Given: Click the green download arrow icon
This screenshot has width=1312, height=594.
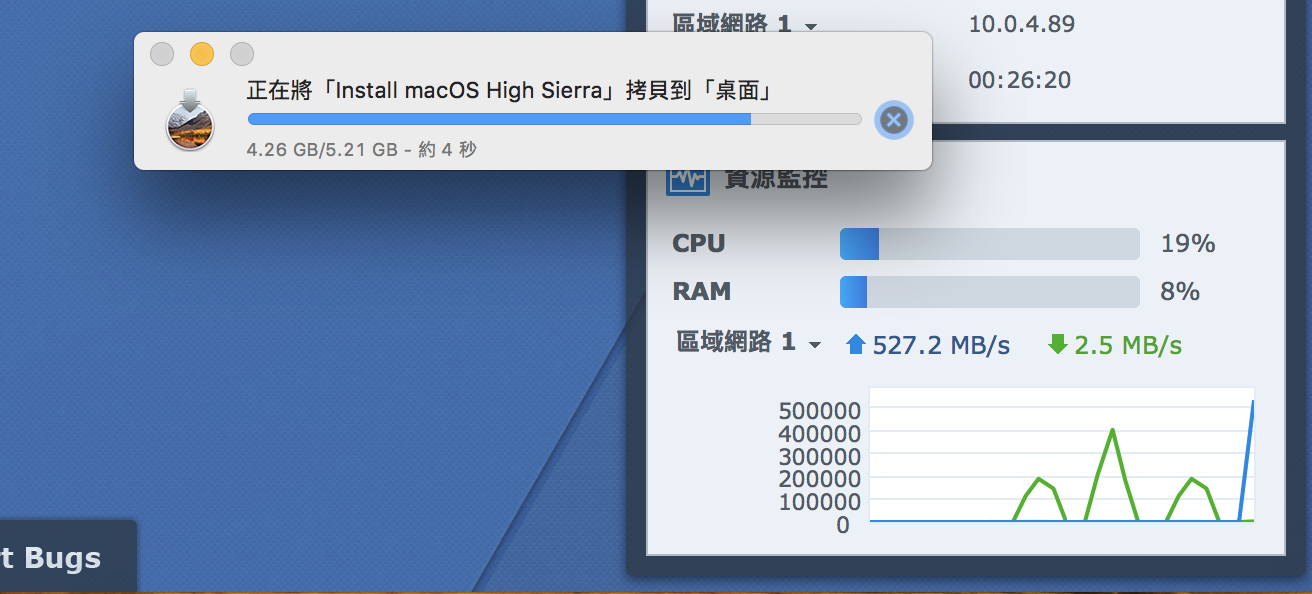Looking at the screenshot, I should coord(1057,345).
